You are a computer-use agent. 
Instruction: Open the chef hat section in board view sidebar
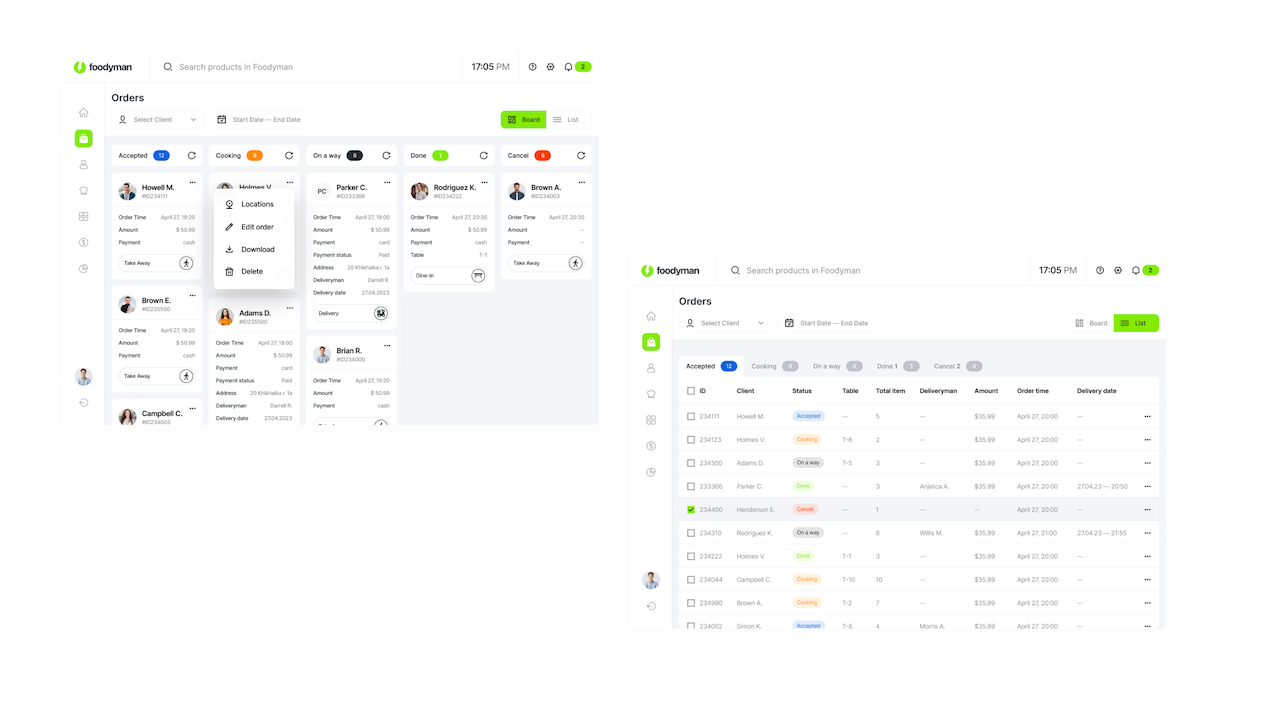tap(84, 191)
